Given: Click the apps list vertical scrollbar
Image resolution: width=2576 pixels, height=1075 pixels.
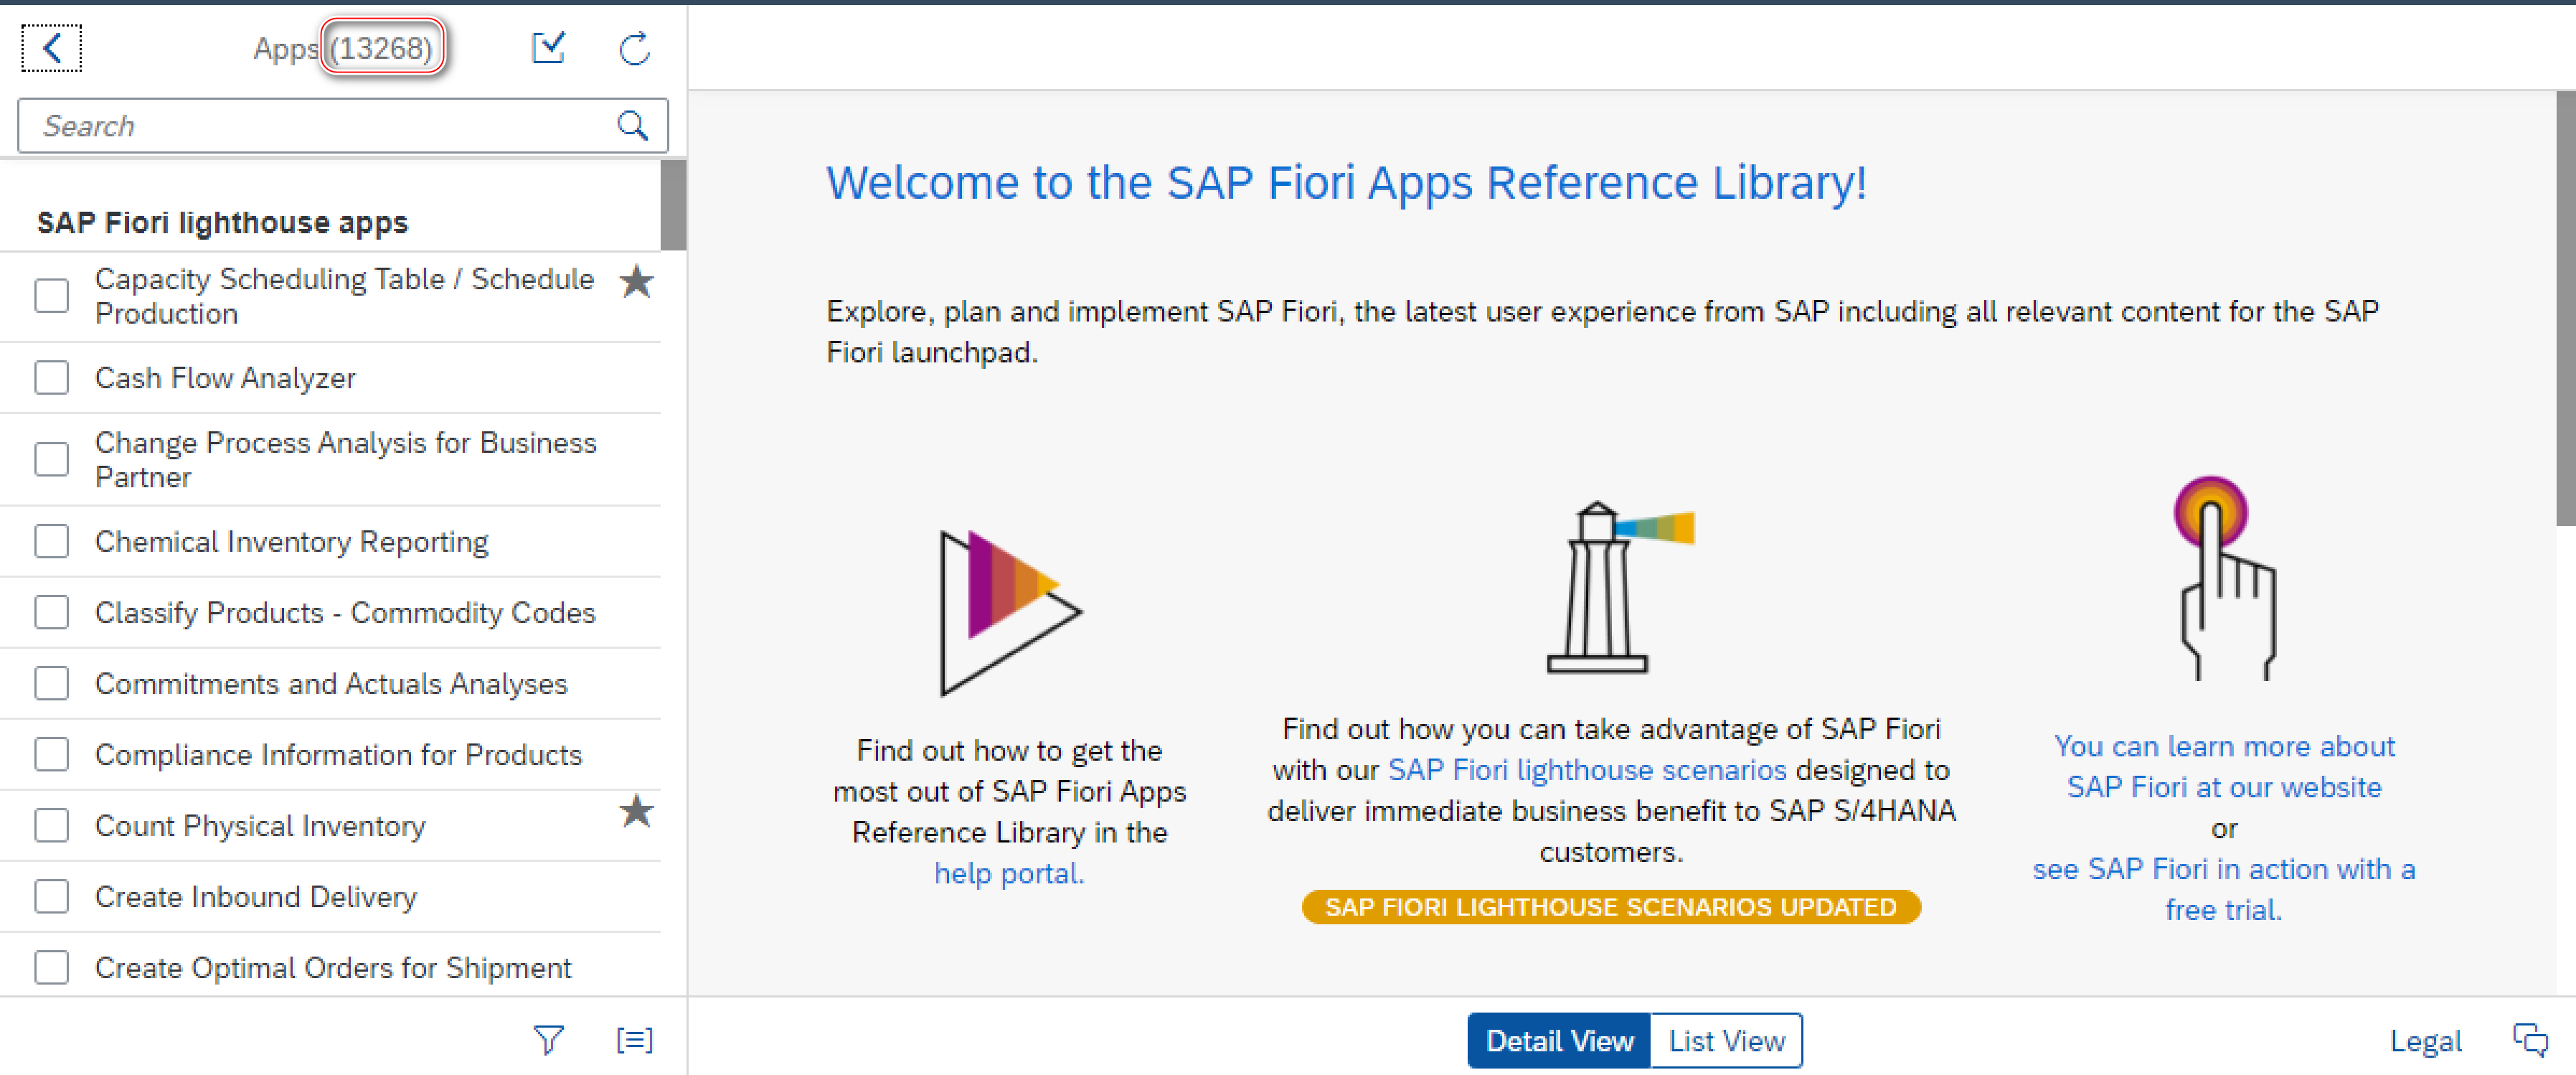Looking at the screenshot, I should click(673, 205).
